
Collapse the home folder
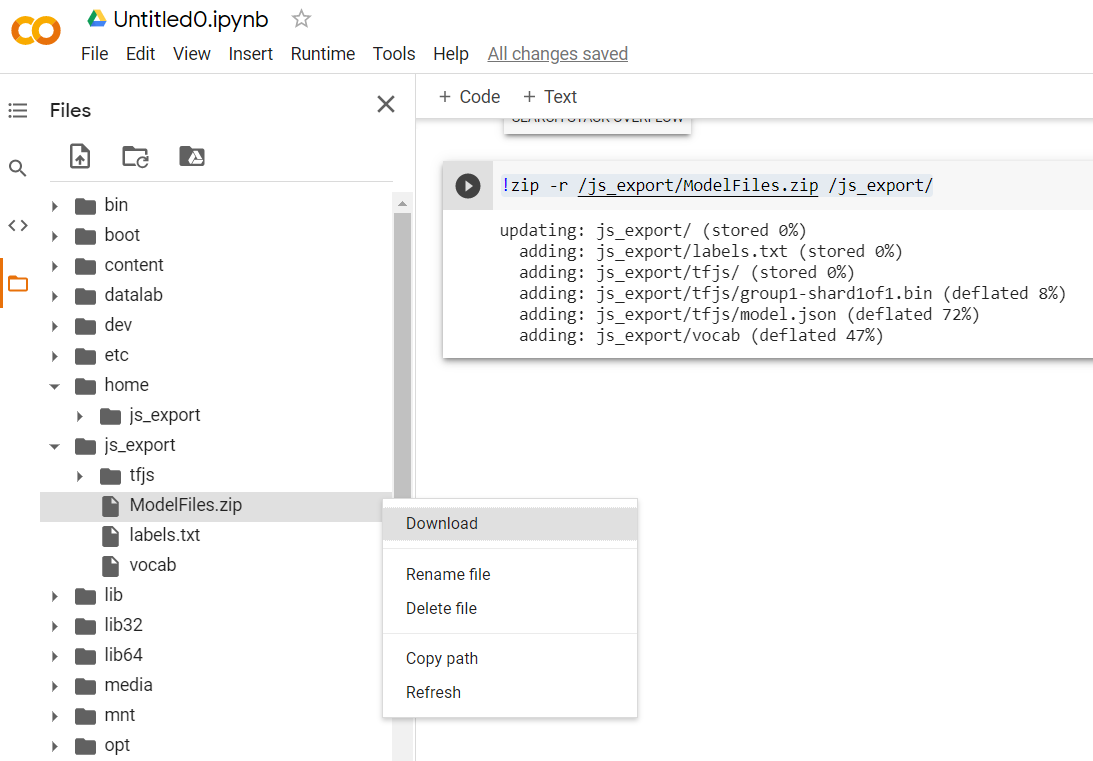[55, 386]
